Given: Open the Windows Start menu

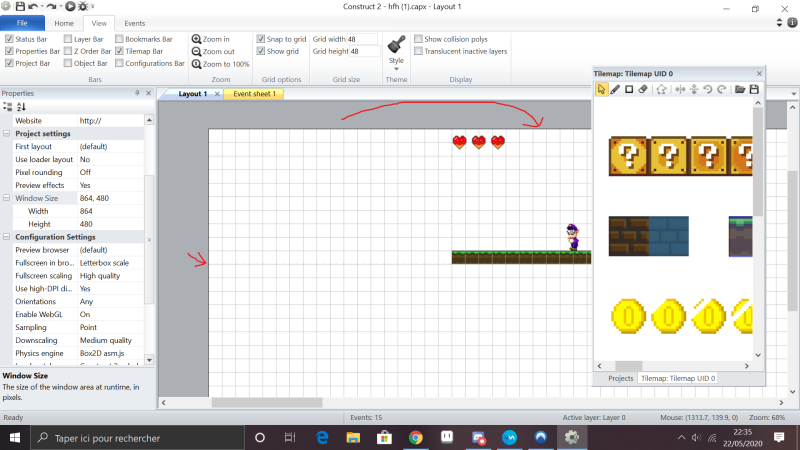Looking at the screenshot, I should pyautogui.click(x=15, y=438).
